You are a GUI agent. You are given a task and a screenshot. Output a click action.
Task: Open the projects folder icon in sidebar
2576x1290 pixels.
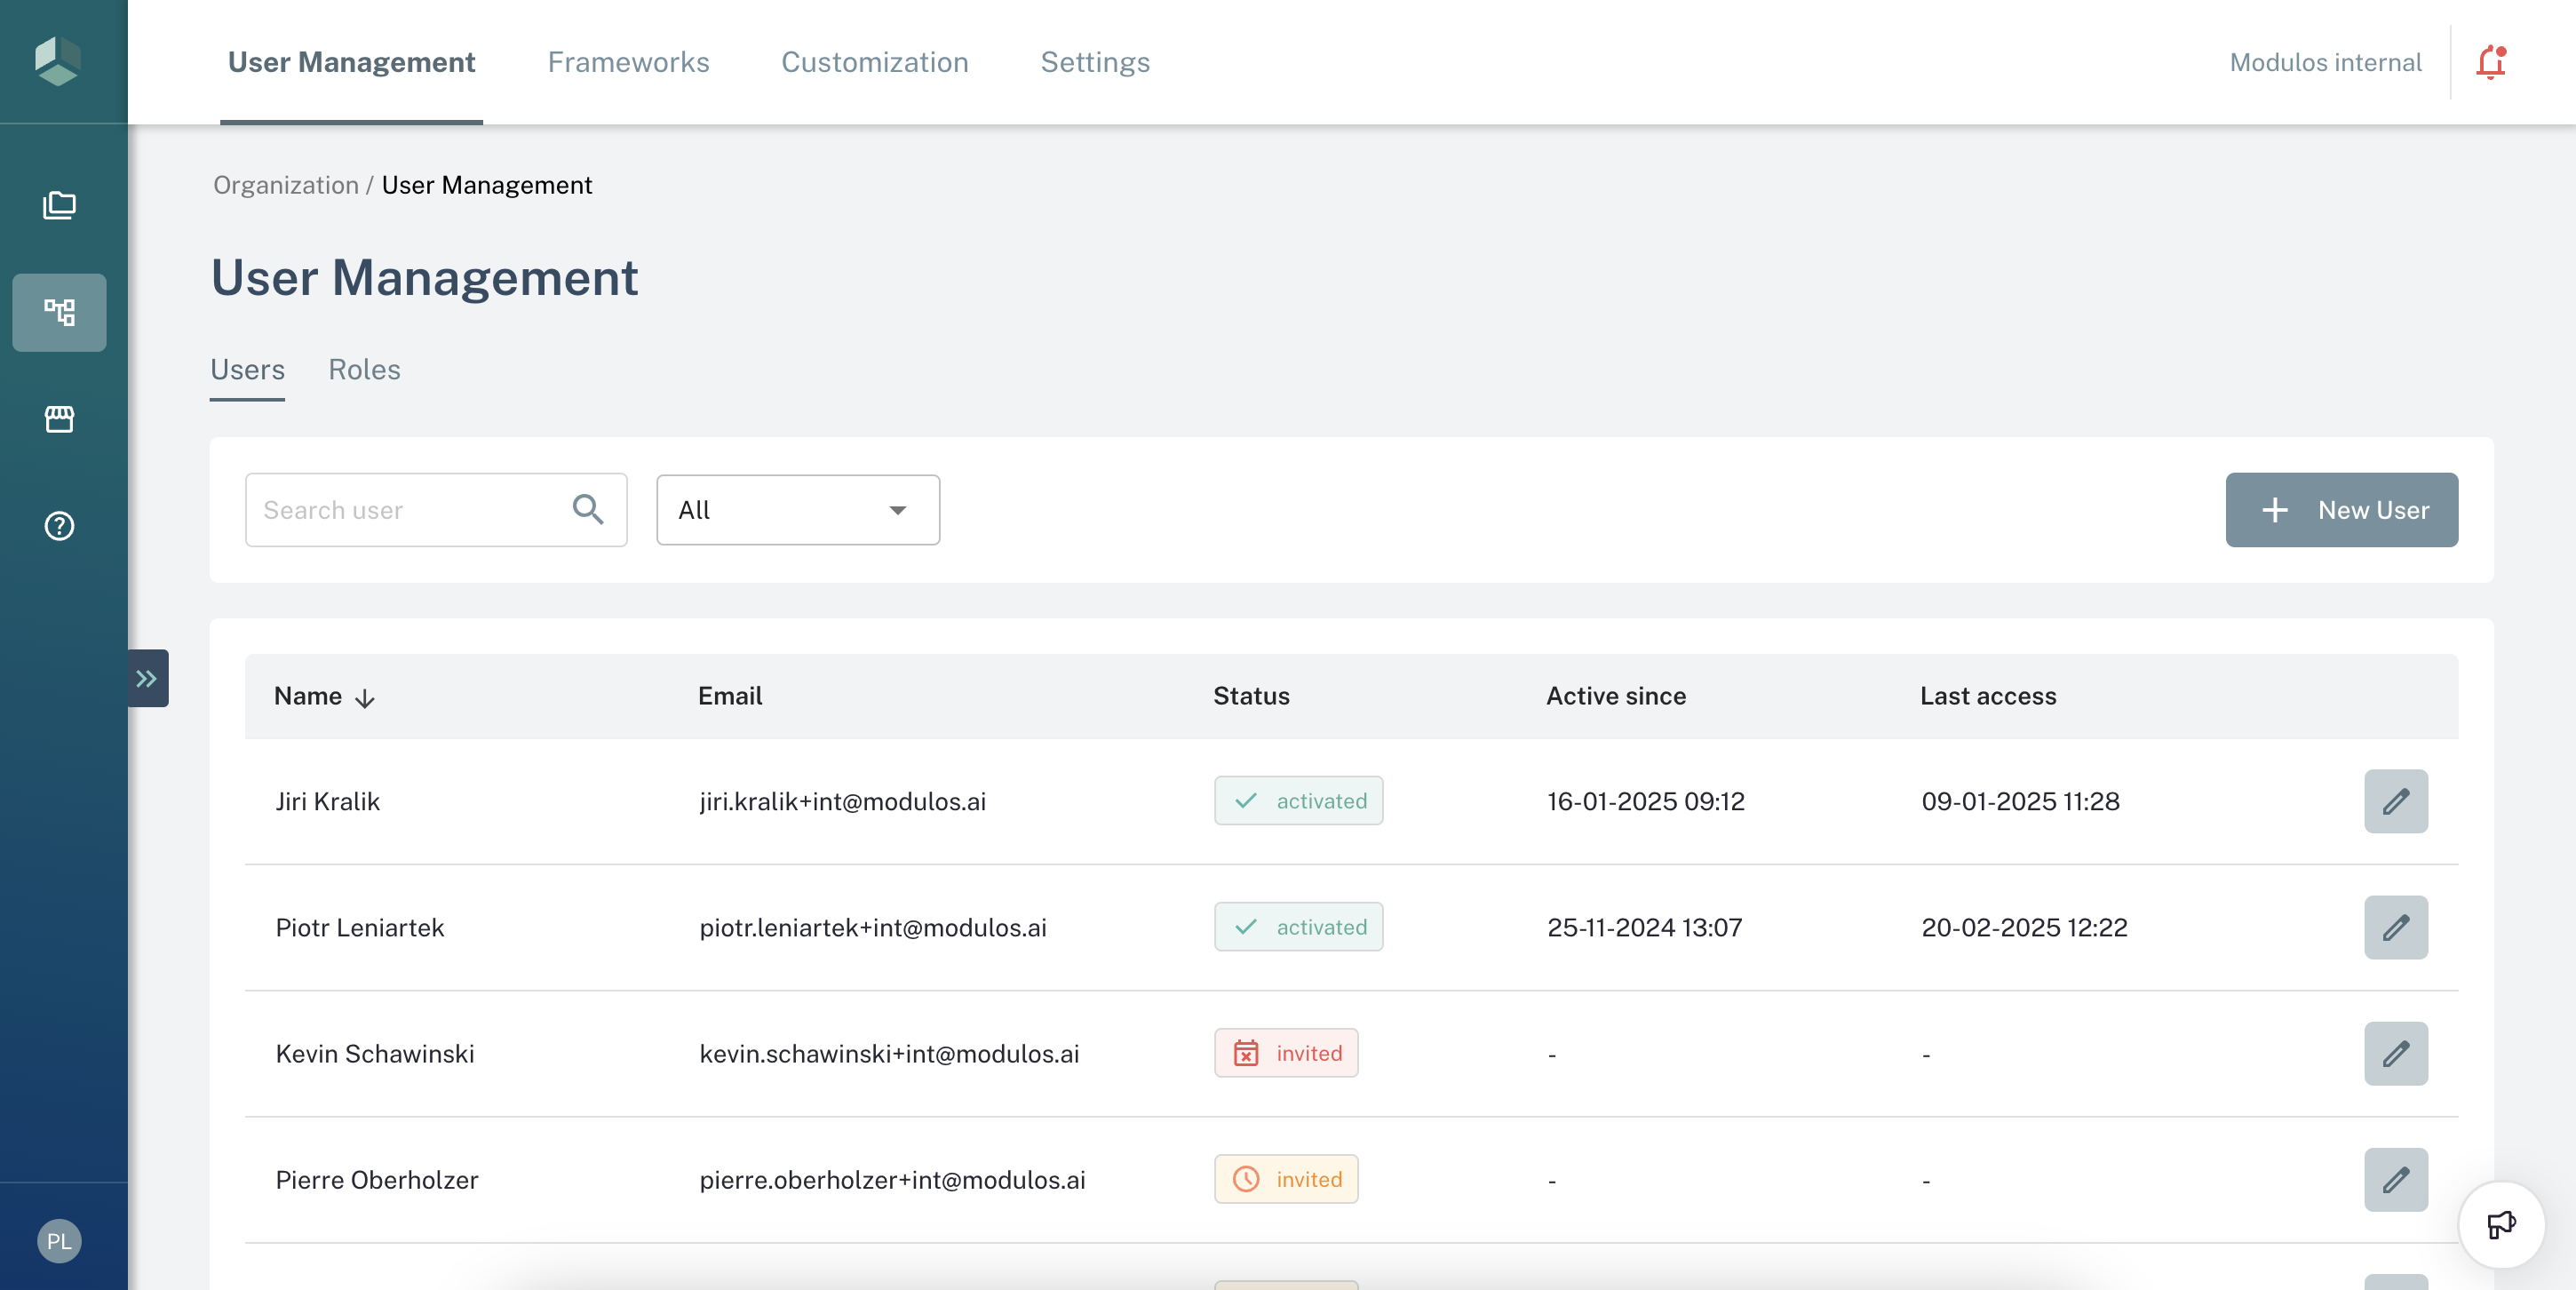[59, 206]
